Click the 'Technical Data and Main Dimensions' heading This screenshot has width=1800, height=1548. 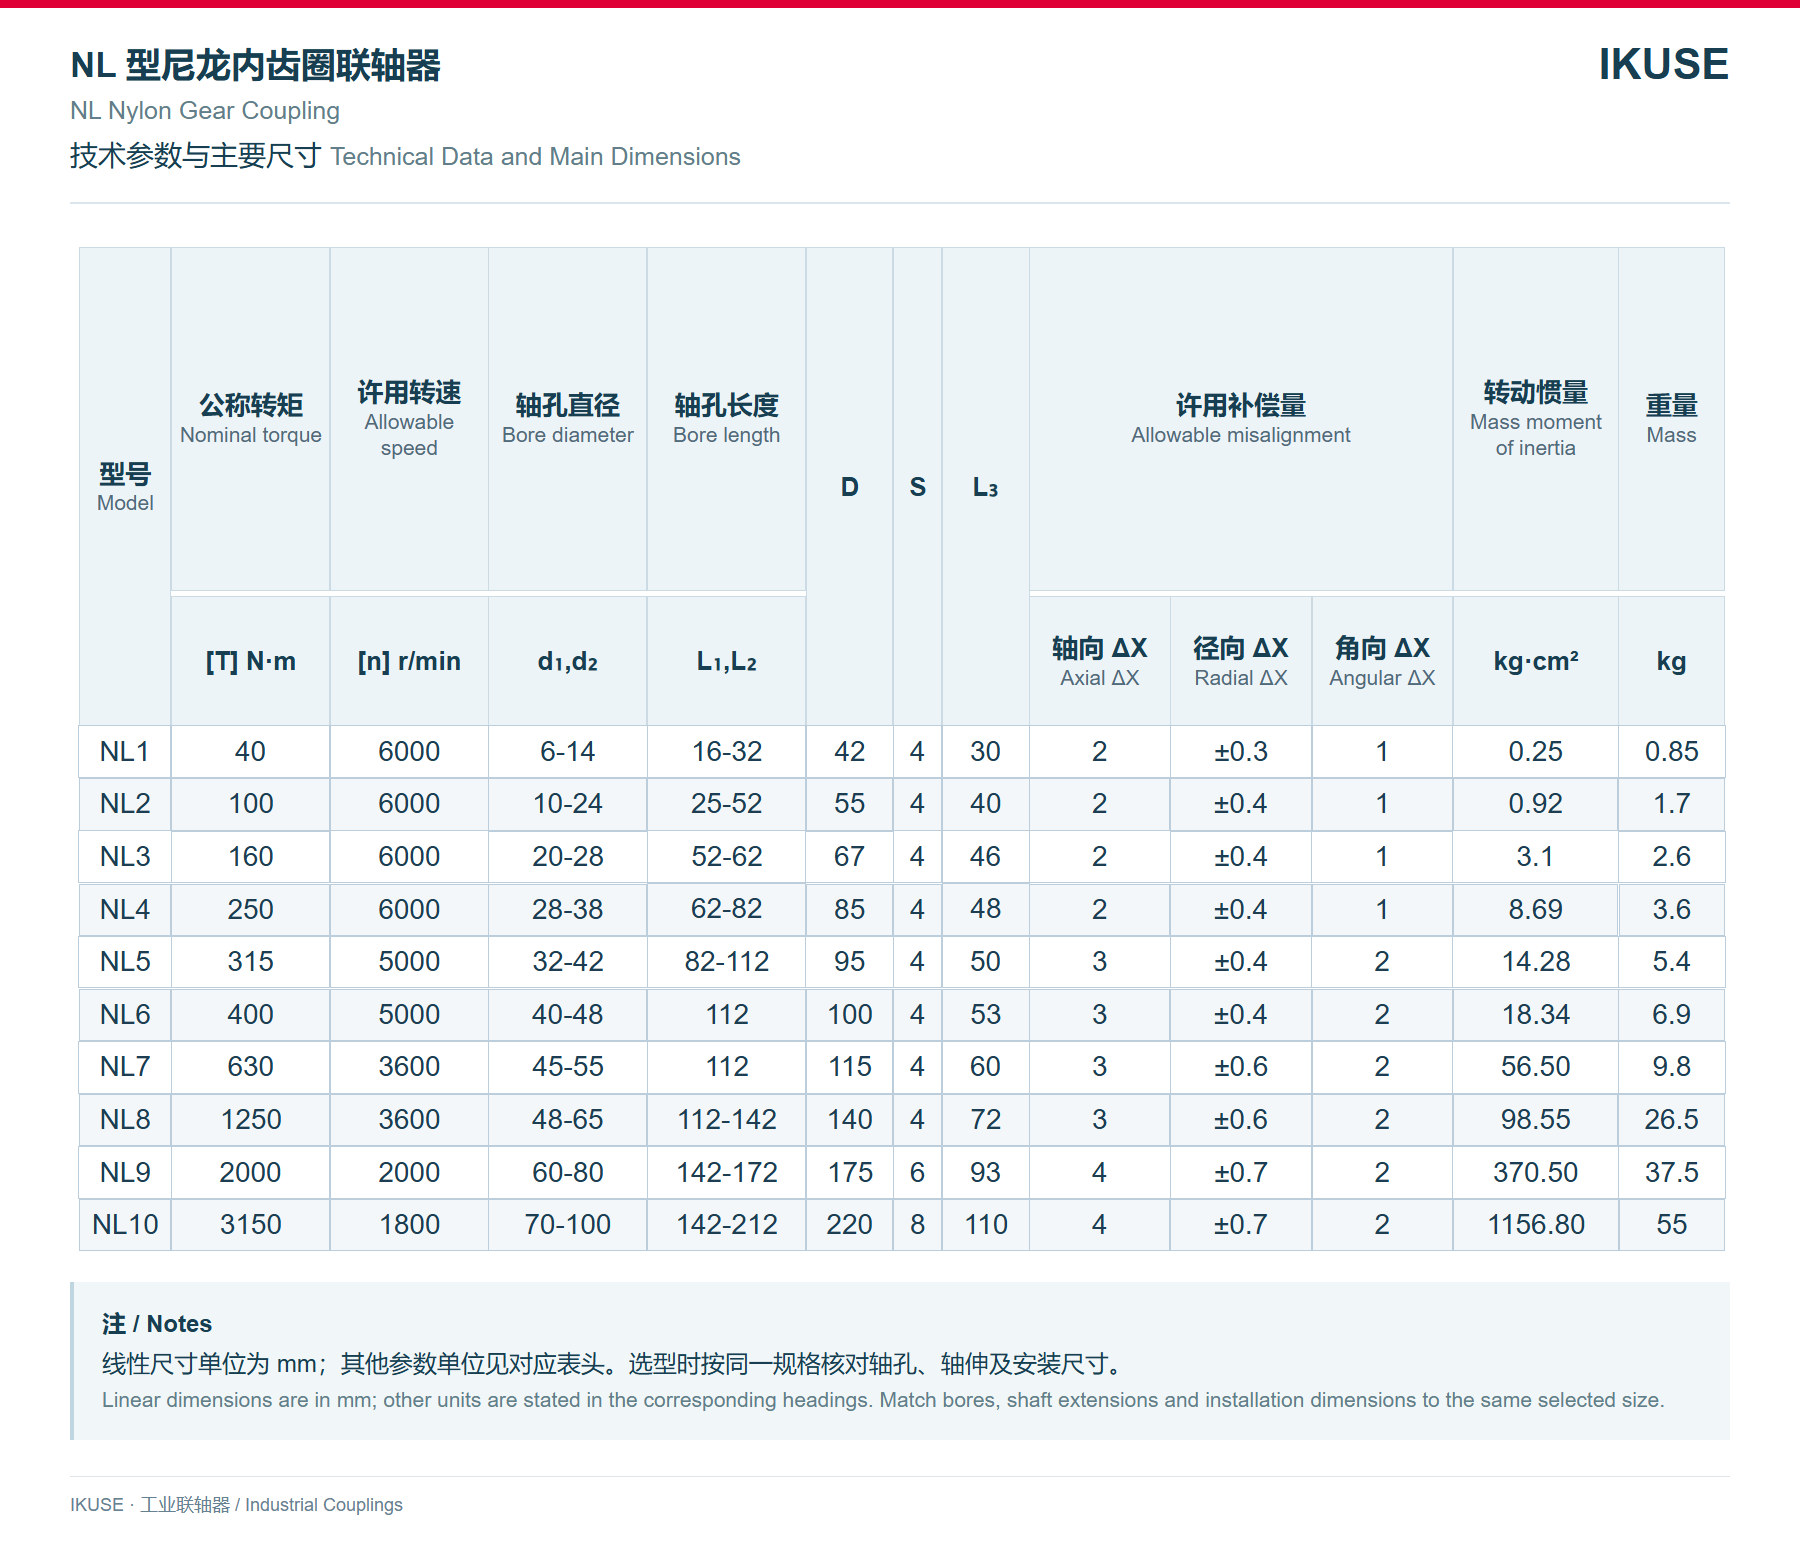(535, 157)
